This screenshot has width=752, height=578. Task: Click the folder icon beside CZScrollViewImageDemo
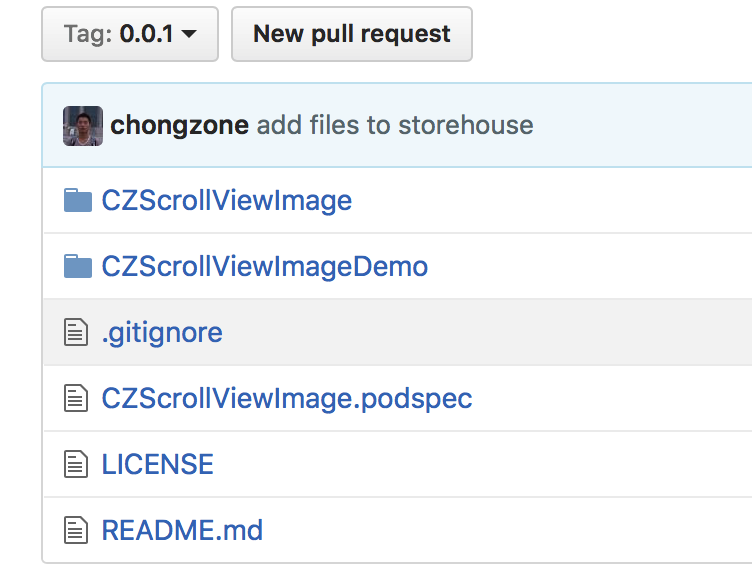tap(77, 267)
